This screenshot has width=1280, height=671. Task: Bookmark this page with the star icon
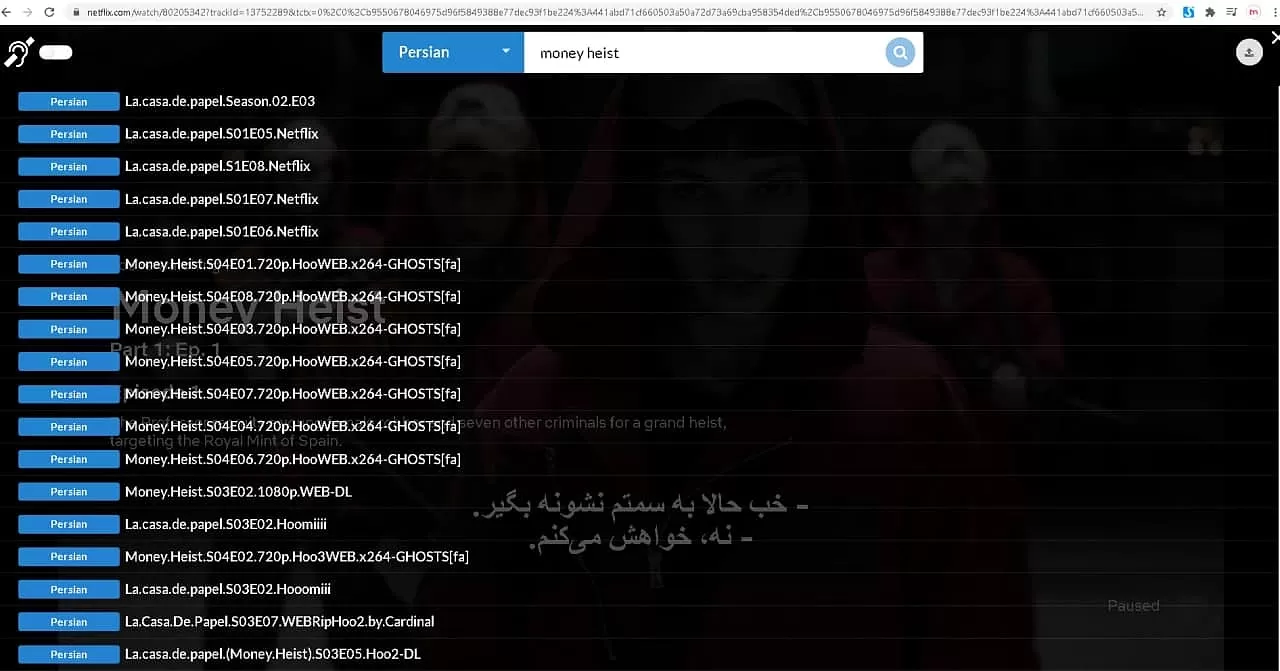(1161, 12)
